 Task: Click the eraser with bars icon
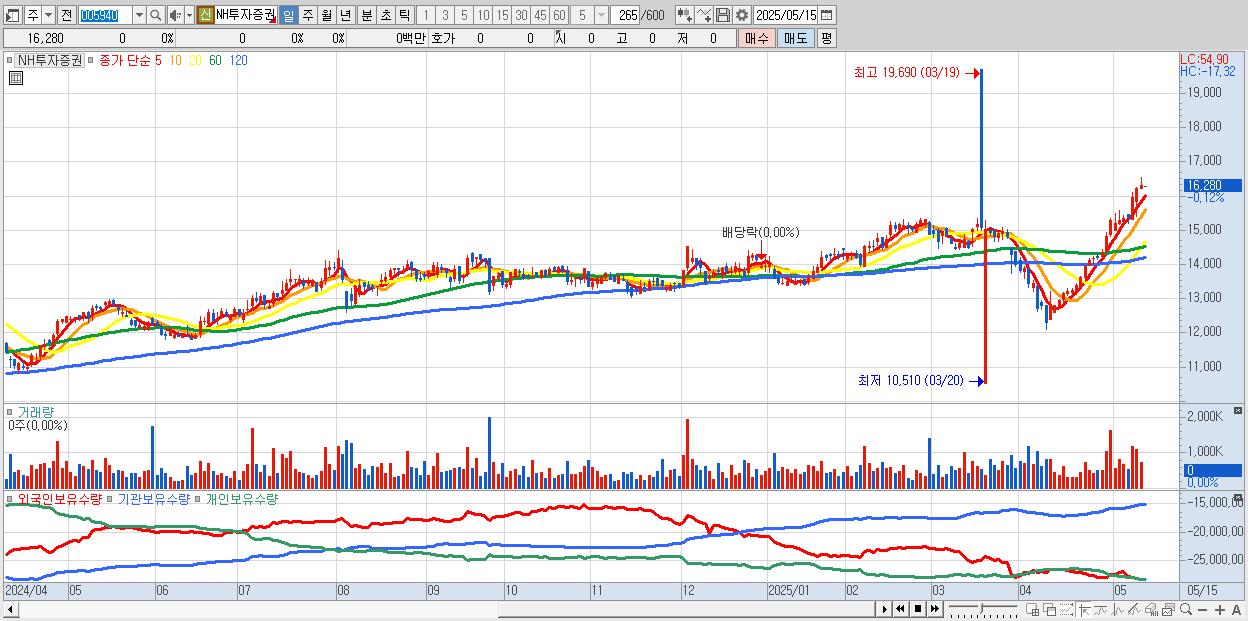click(1152, 610)
